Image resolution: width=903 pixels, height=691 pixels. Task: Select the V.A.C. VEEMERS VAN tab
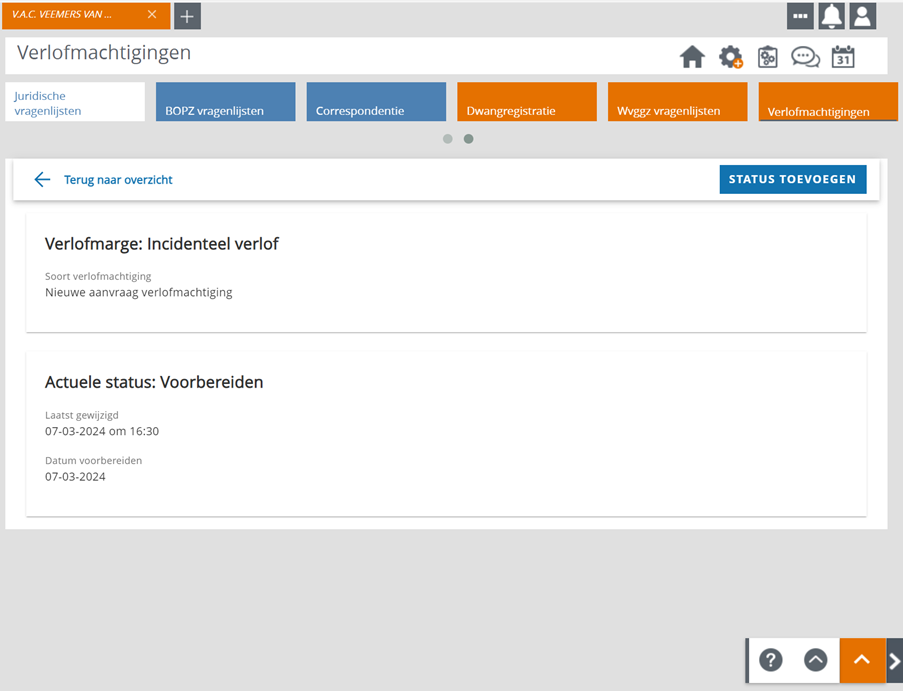point(86,16)
